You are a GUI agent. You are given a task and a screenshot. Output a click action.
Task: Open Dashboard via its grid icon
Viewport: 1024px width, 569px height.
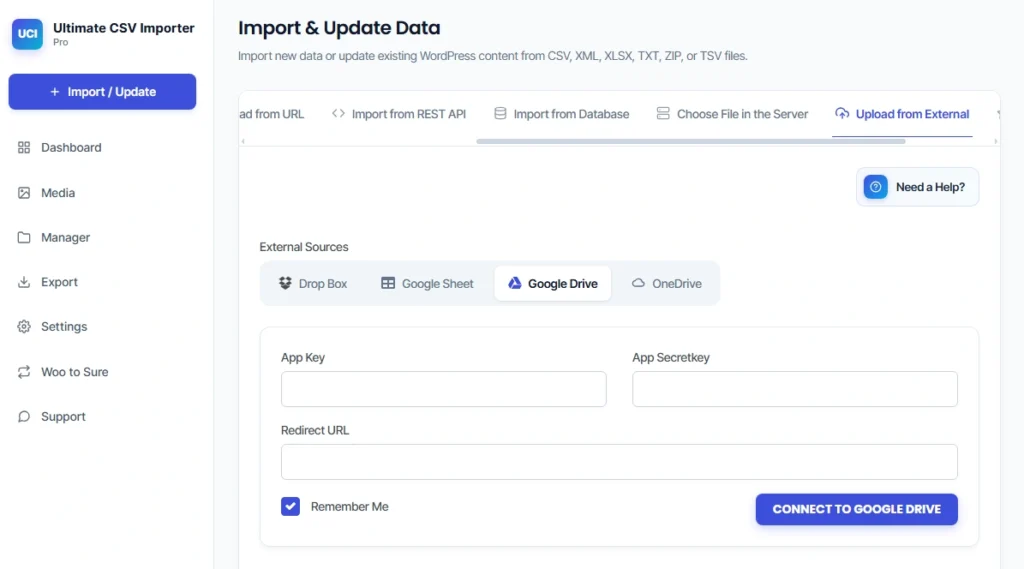pos(24,148)
